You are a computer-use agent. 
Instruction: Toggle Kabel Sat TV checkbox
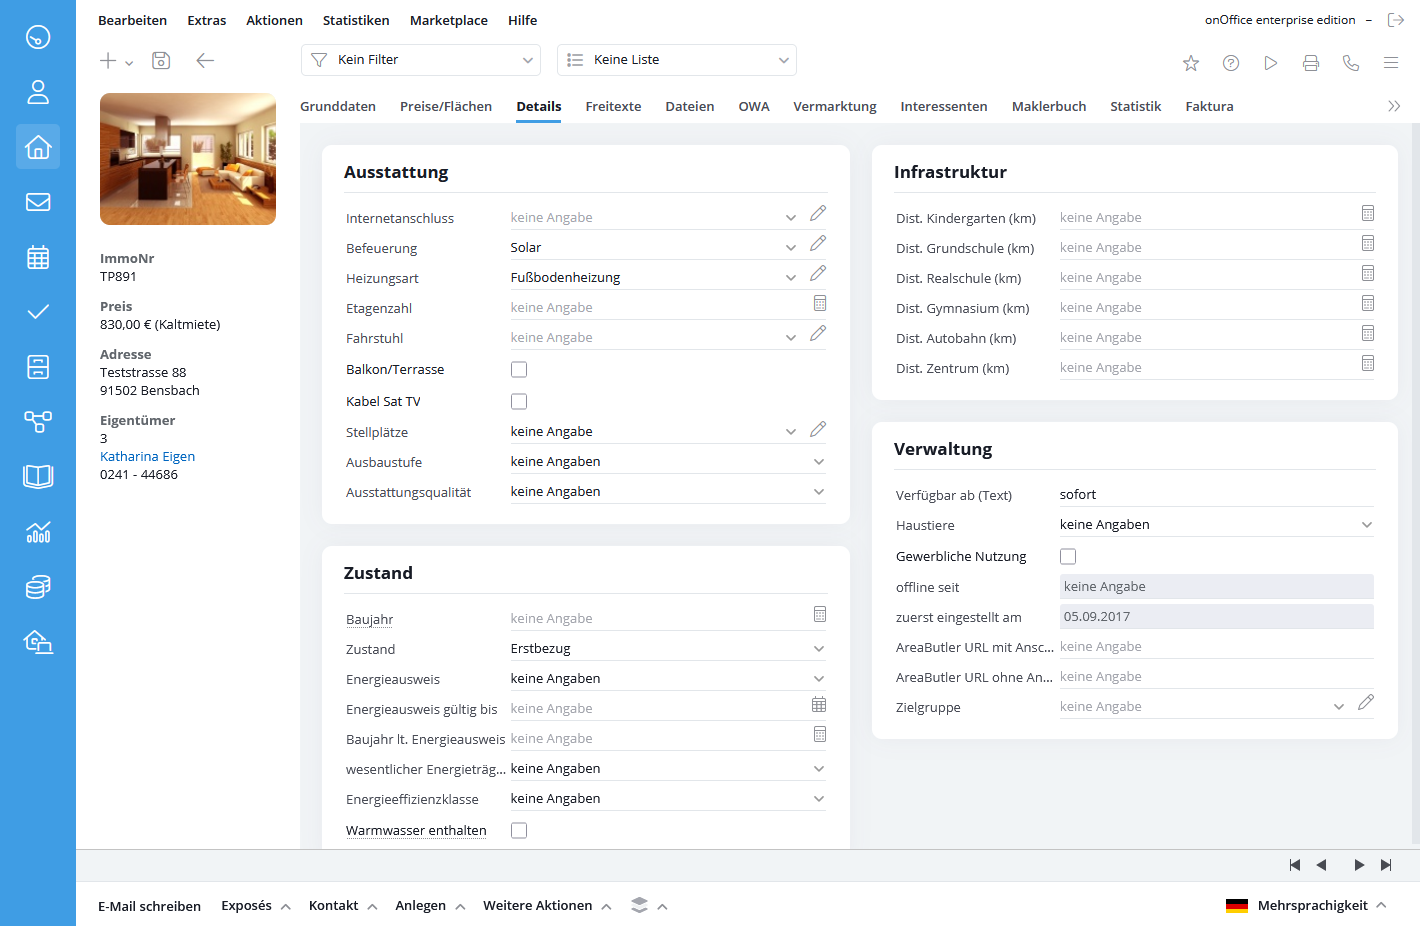(x=519, y=402)
